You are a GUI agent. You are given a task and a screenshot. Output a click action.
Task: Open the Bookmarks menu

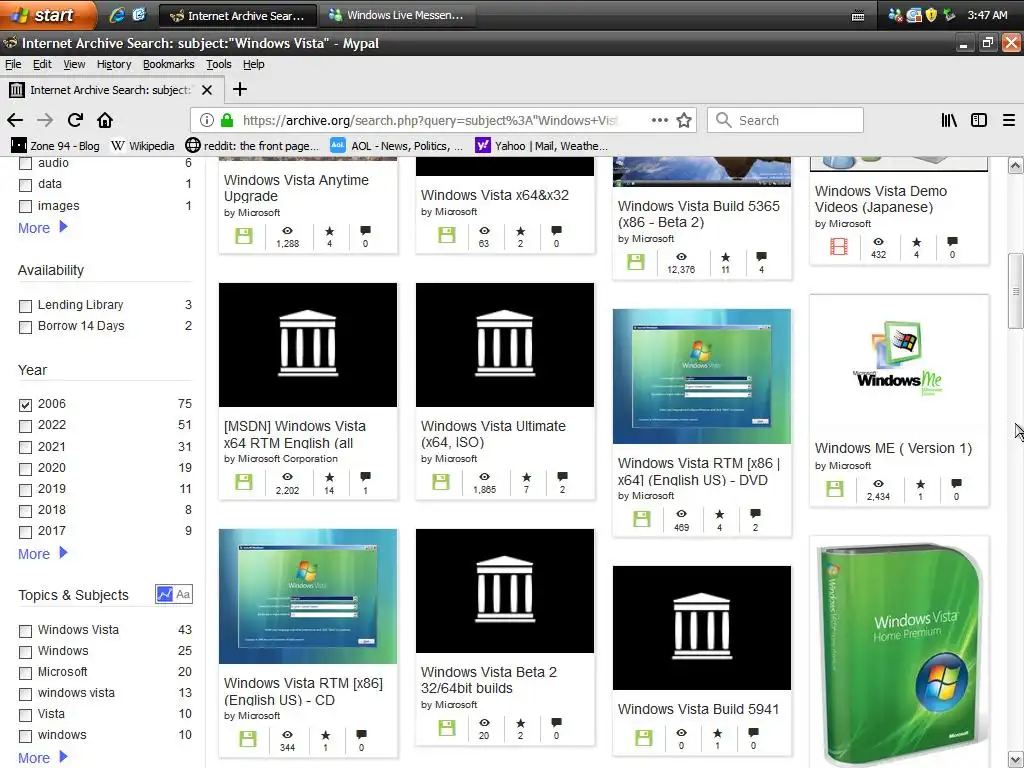tap(168, 64)
